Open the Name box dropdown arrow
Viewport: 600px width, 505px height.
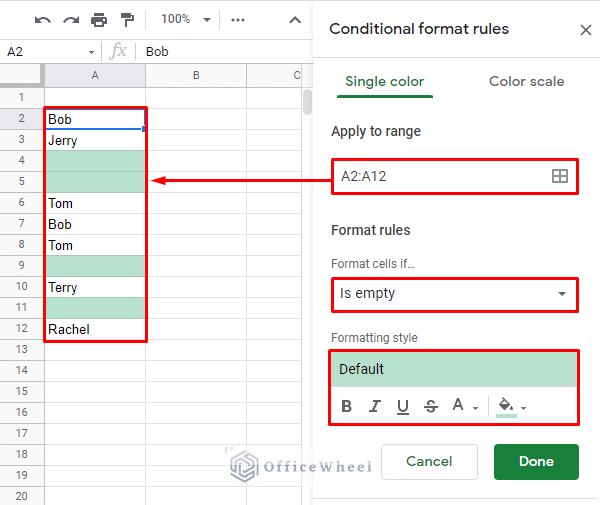tap(92, 51)
